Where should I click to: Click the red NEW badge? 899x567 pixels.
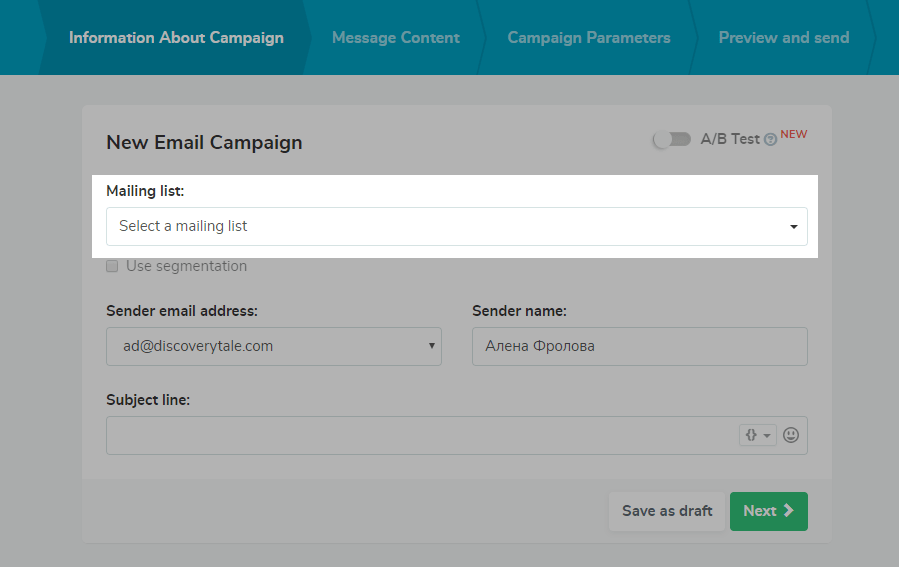pyautogui.click(x=794, y=135)
